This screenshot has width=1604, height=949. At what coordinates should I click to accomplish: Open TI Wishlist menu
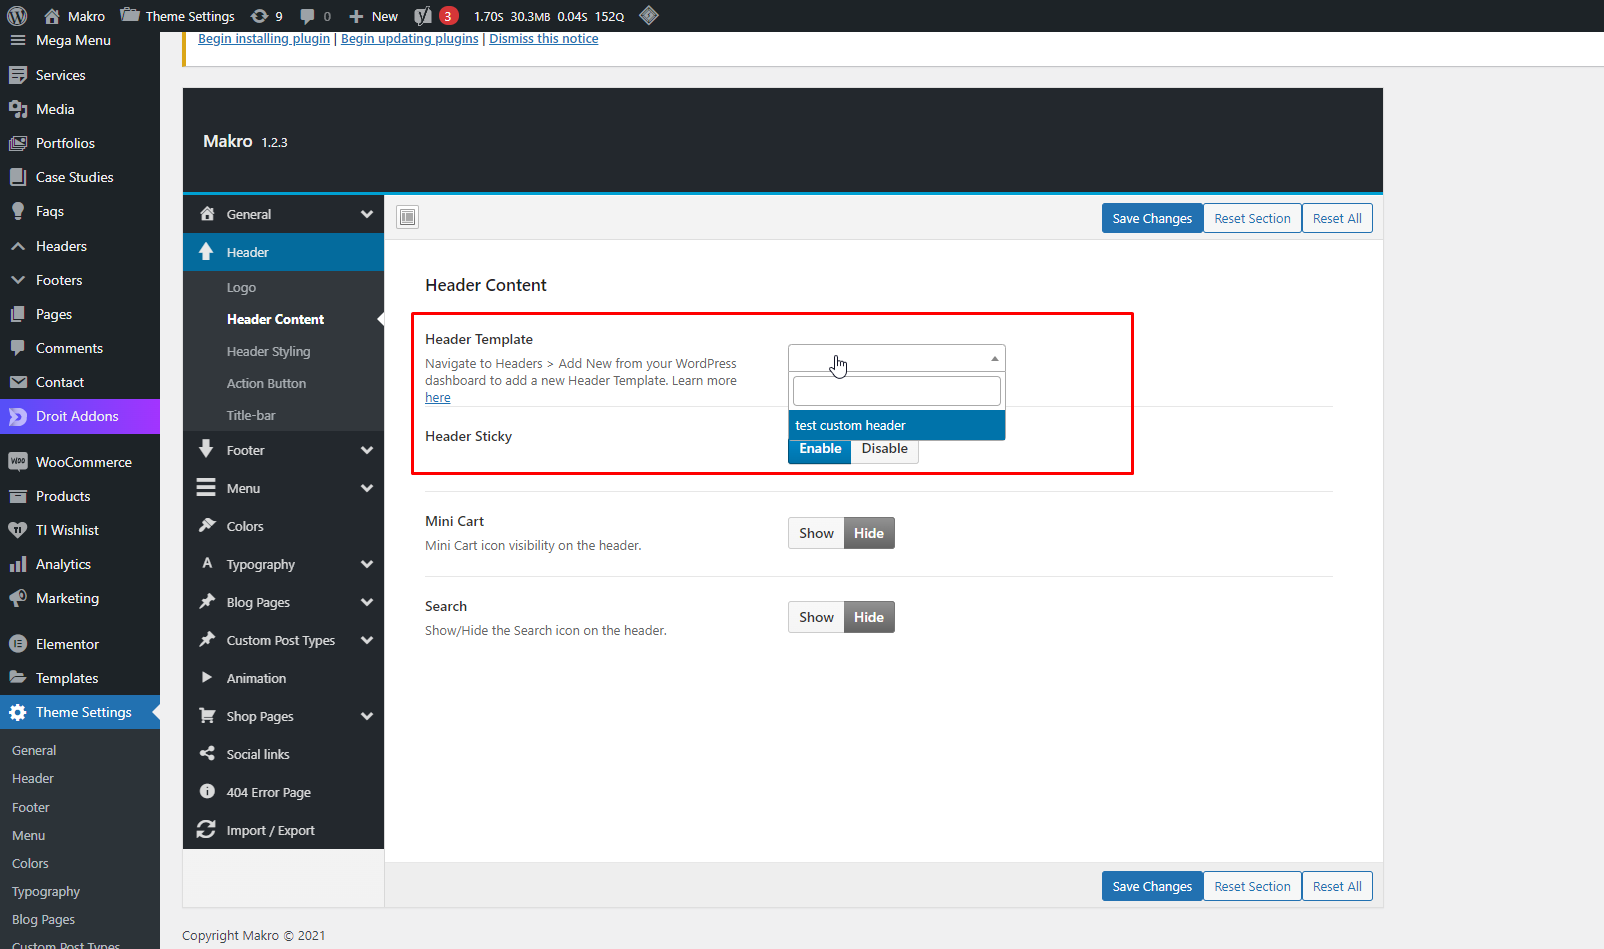(x=80, y=530)
